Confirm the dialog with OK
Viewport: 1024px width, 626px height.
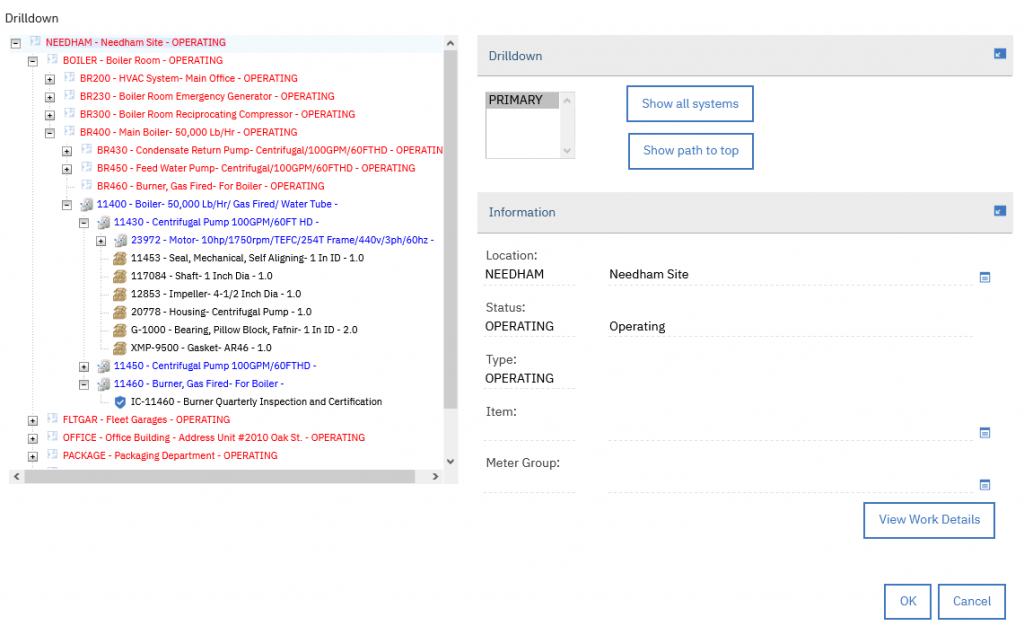(x=907, y=601)
